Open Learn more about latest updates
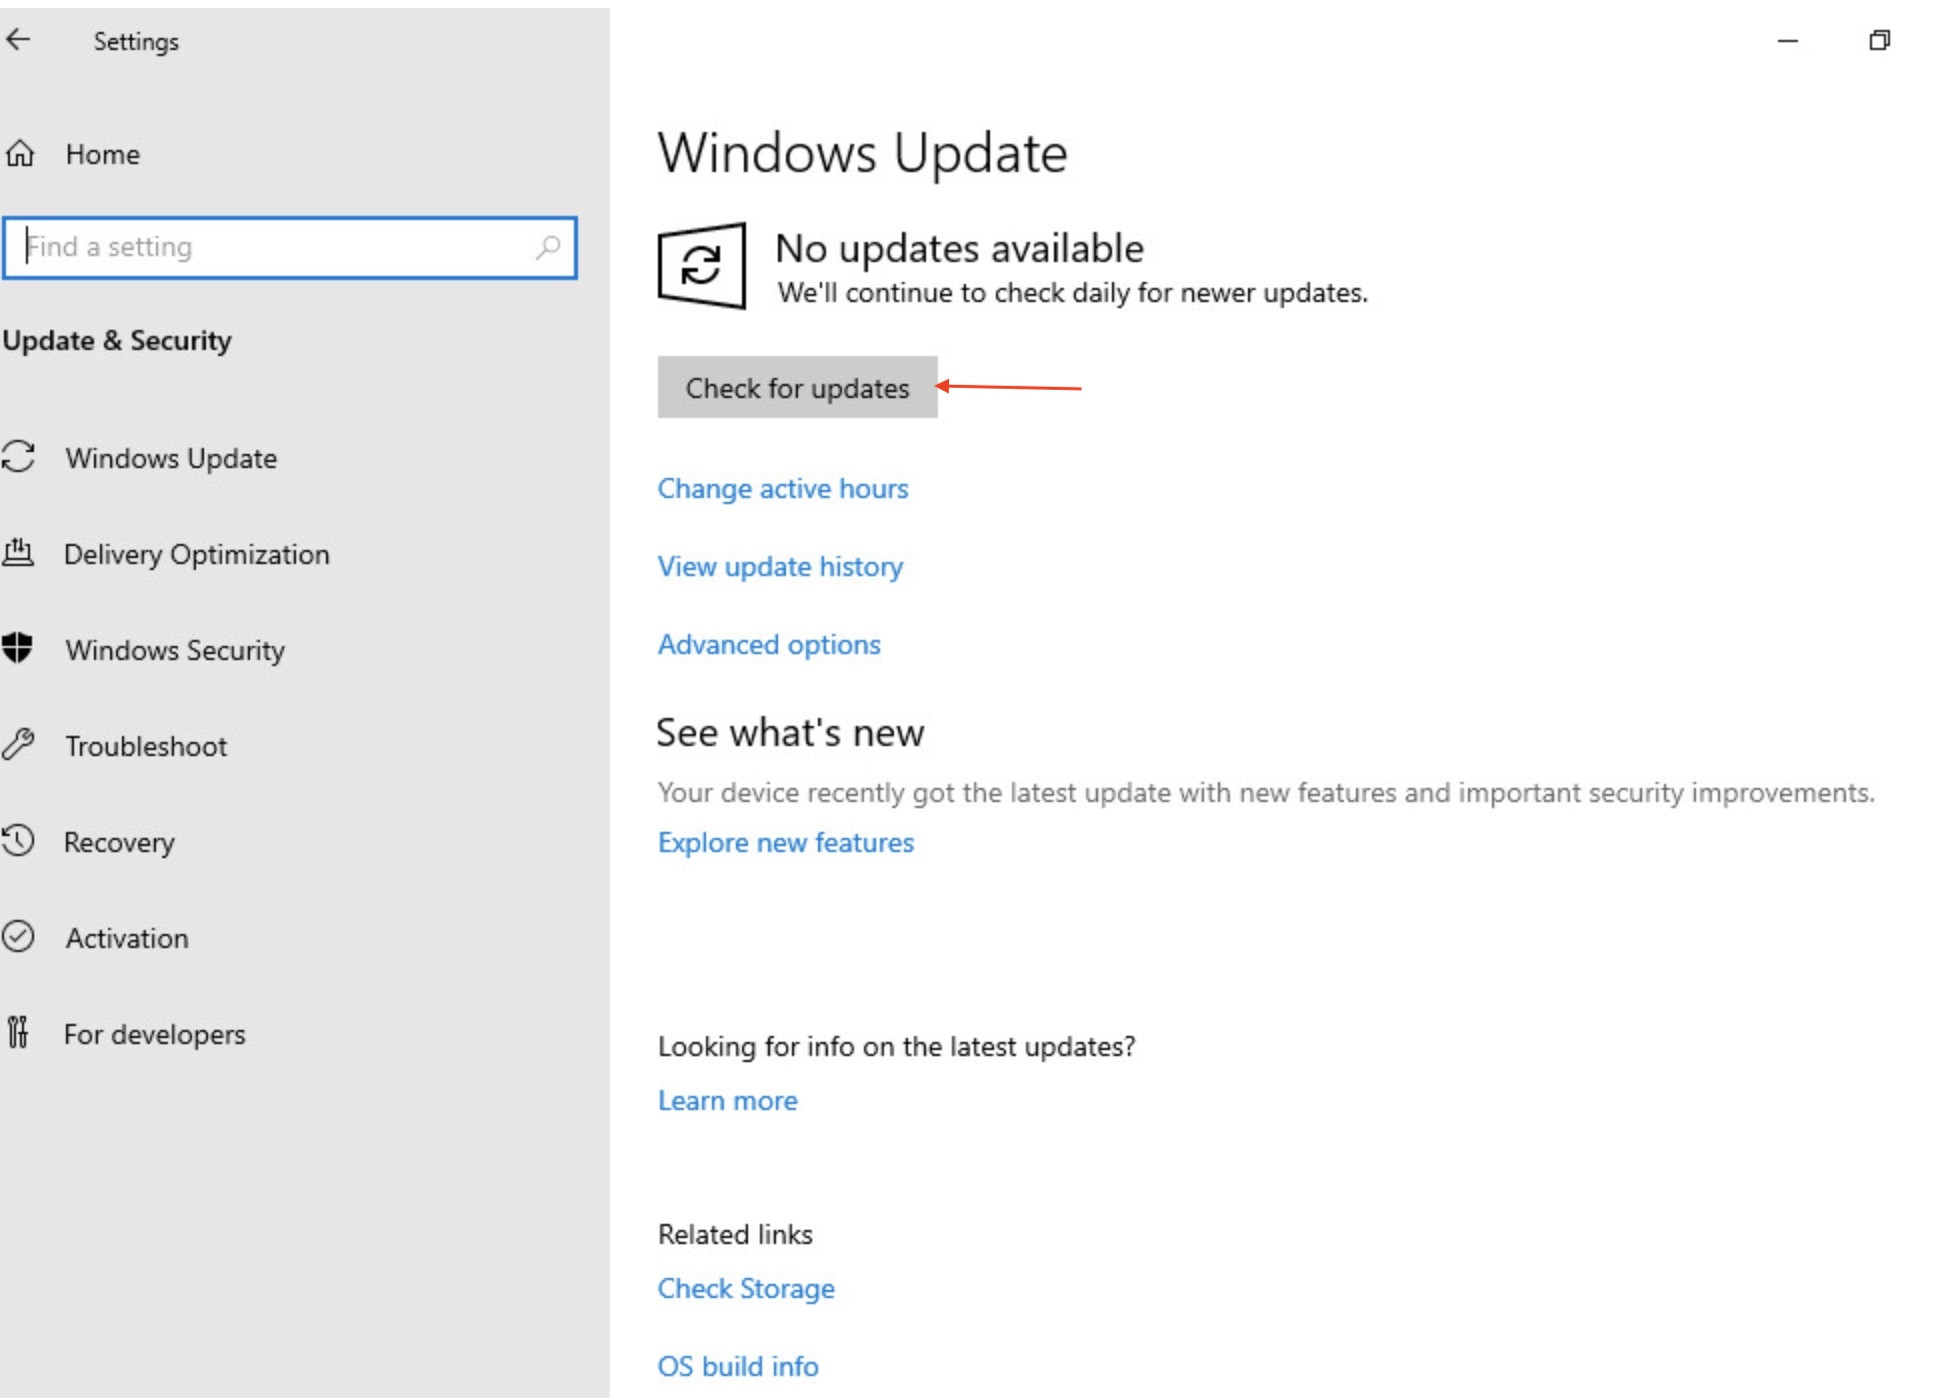Viewport: 1942px width, 1398px height. (x=727, y=1100)
